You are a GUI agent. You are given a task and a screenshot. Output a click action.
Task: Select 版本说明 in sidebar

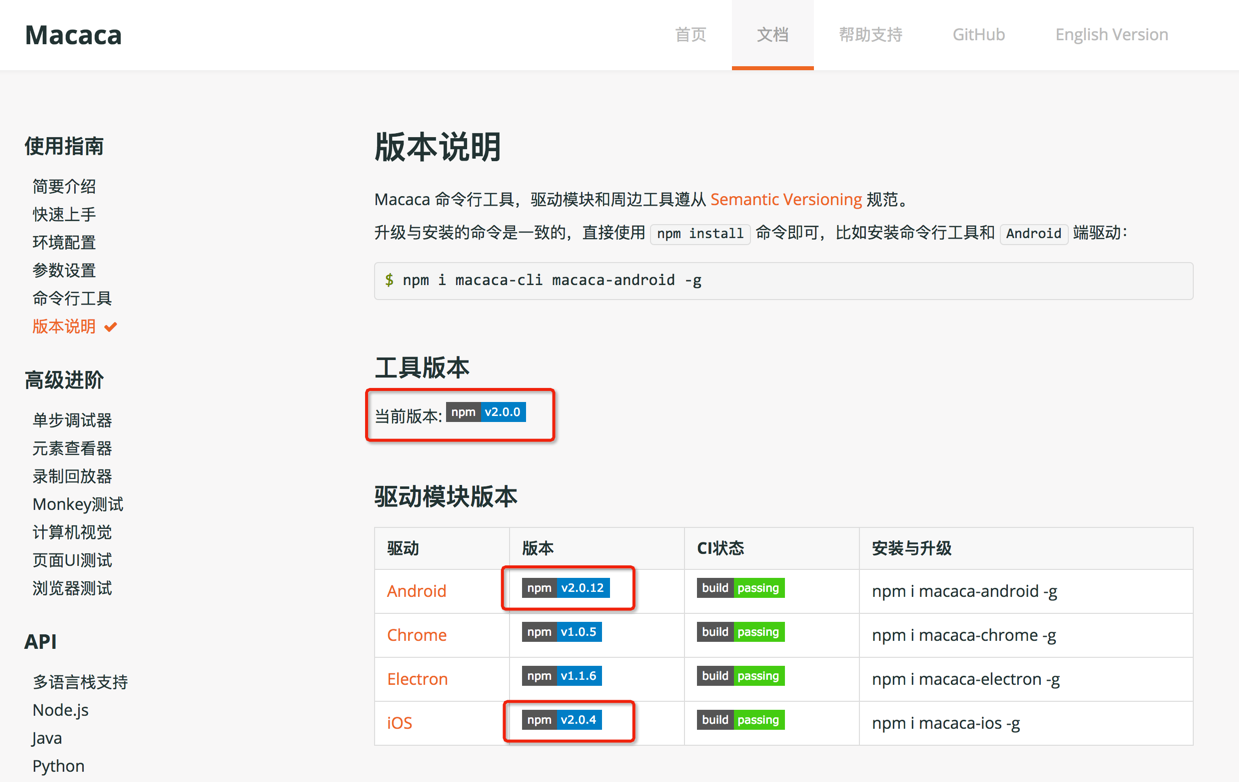[x=64, y=326]
